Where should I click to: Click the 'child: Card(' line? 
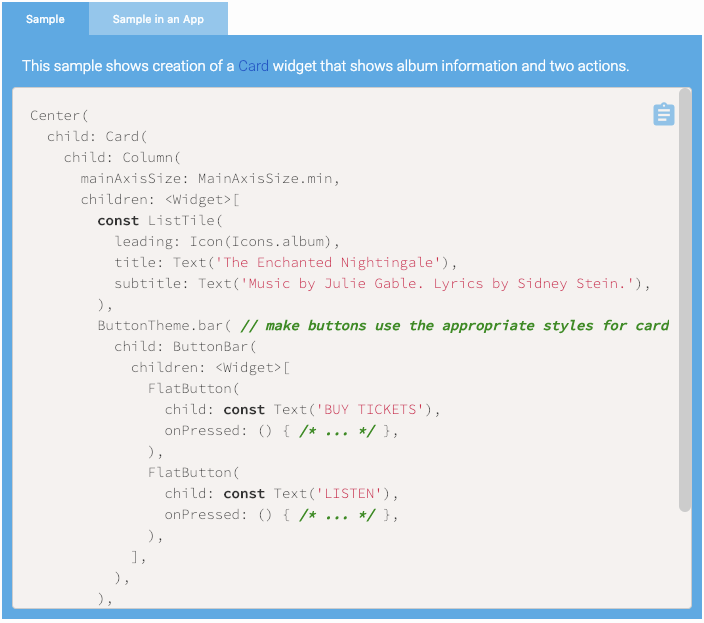pos(97,136)
